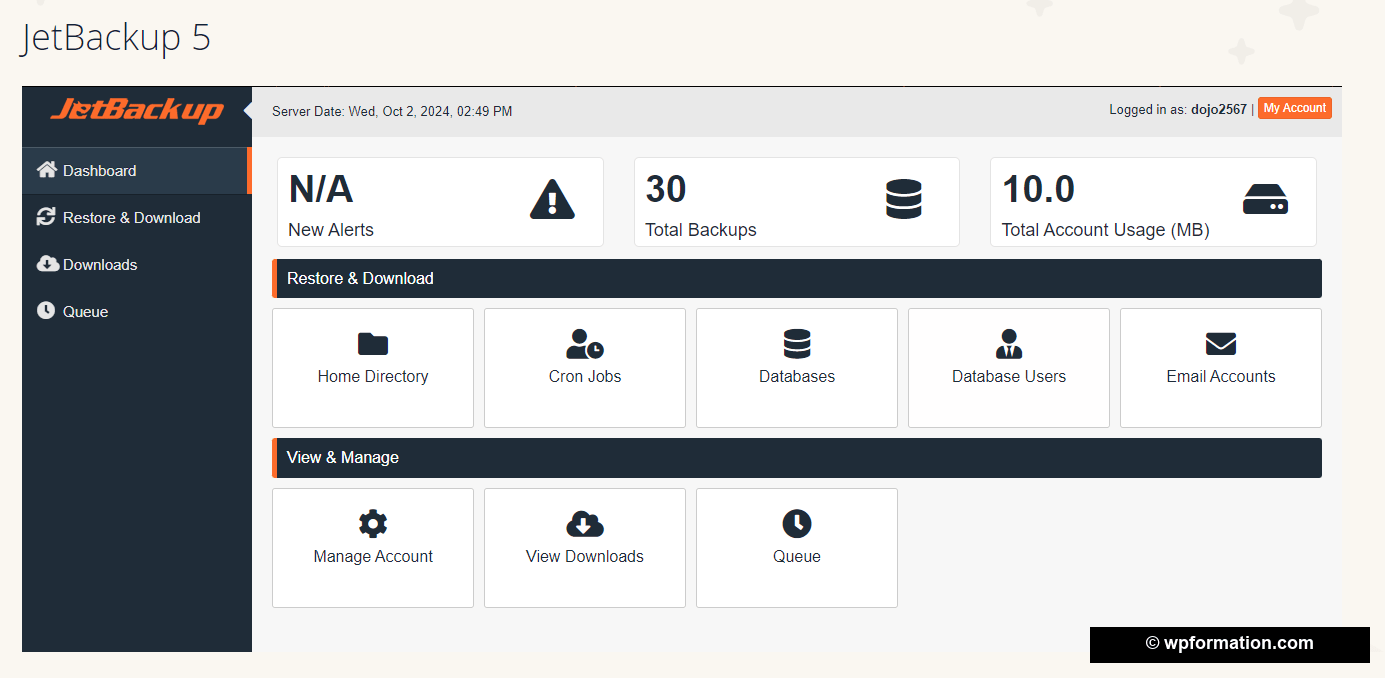Open the Manage Account label
The image size is (1385, 678).
click(x=373, y=556)
